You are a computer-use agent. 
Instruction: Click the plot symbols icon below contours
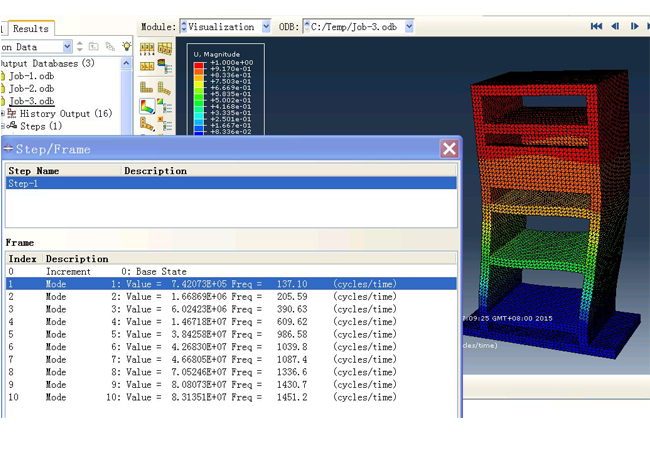point(148,125)
